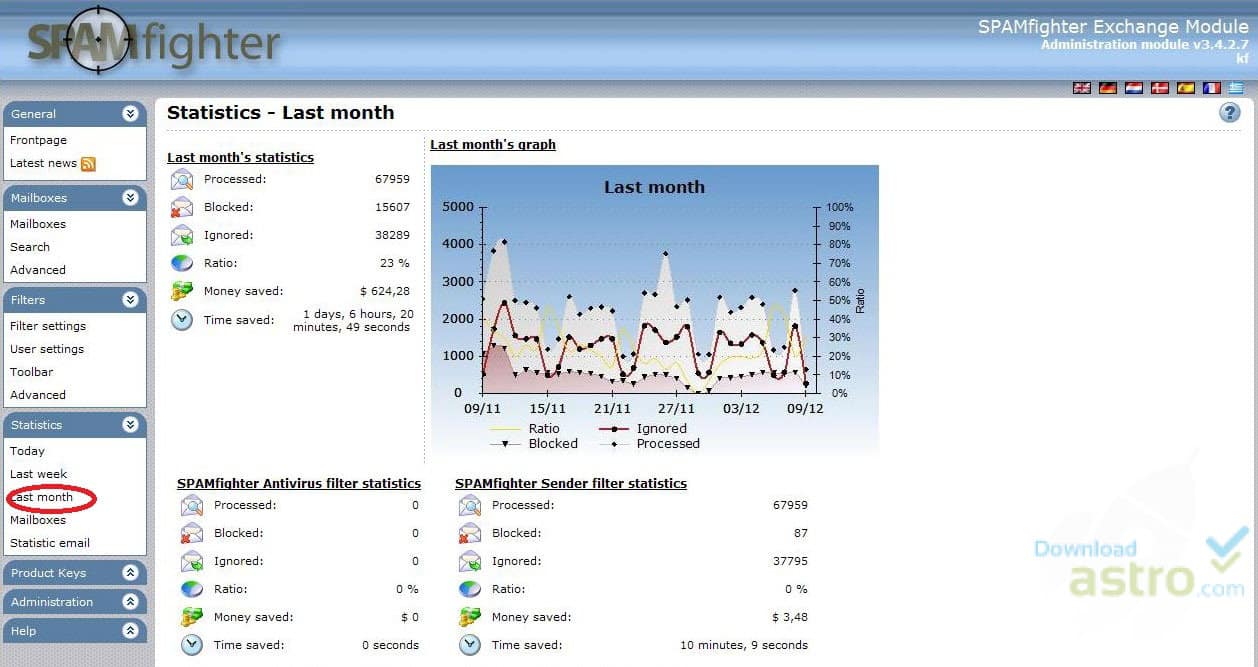Click Ratio pie icon in Antivirus filter statistics
Image resolution: width=1258 pixels, height=667 pixels.
(x=191, y=590)
